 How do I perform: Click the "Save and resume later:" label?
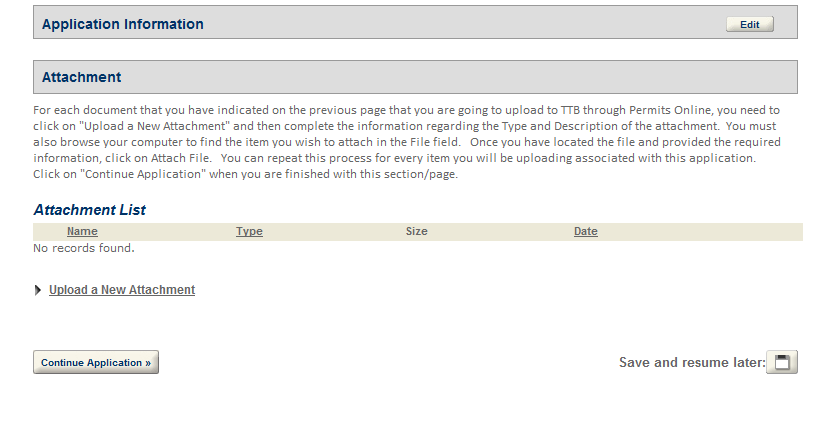(x=691, y=362)
